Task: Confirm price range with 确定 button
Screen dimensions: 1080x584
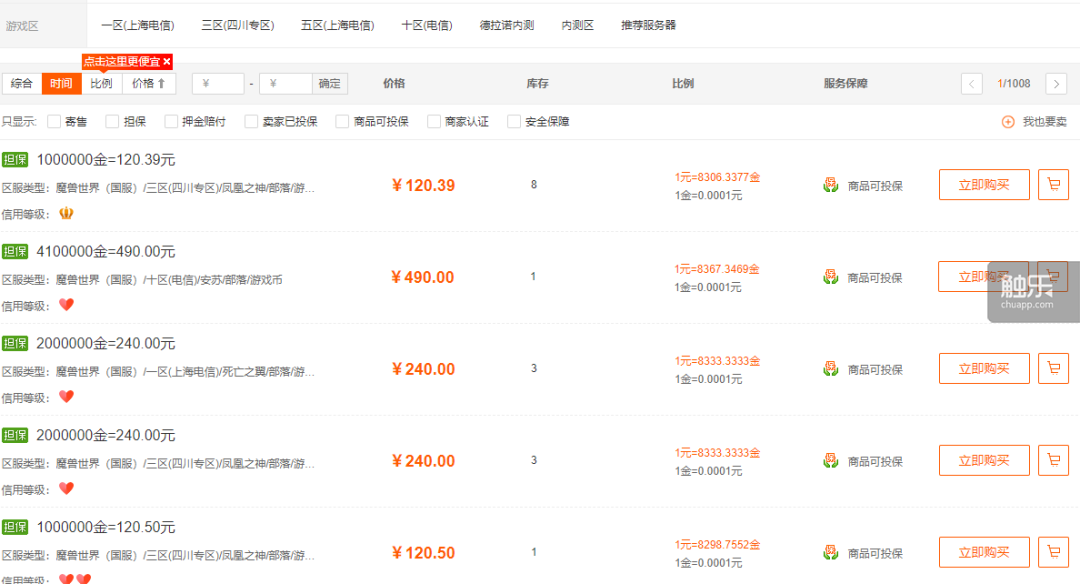Action: click(x=330, y=83)
